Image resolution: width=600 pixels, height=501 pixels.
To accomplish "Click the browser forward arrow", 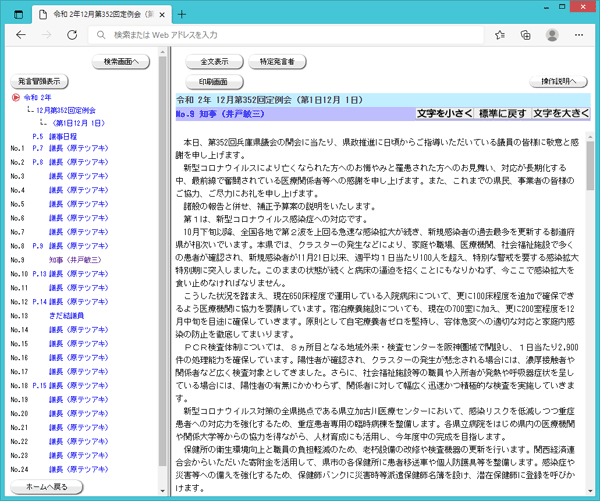I will (46, 35).
